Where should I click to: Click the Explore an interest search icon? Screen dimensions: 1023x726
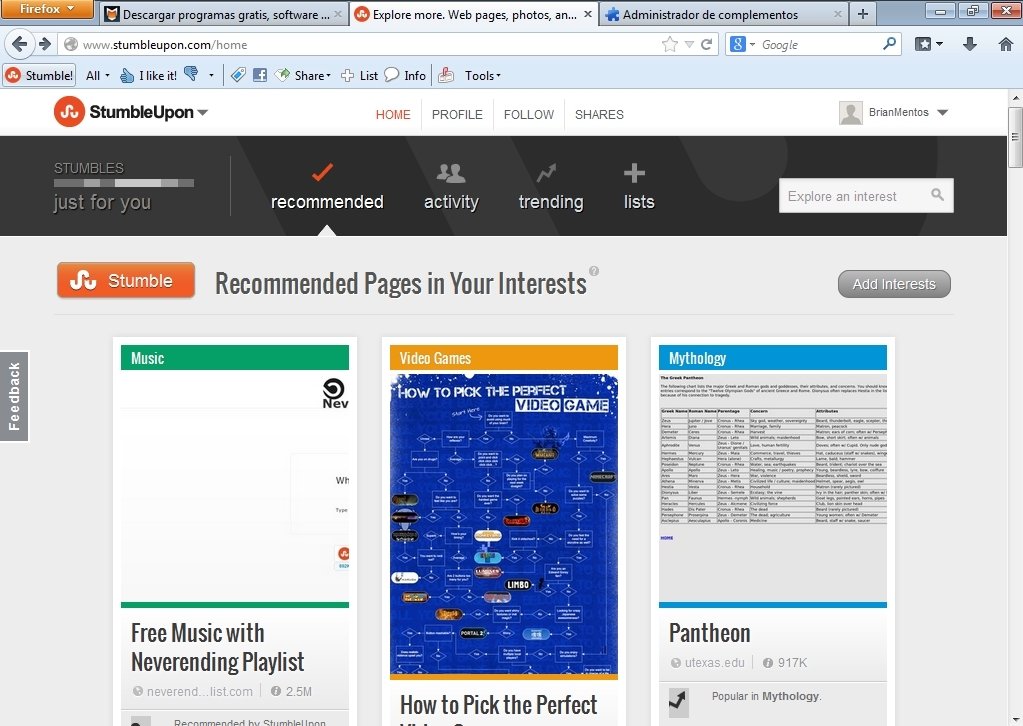[x=938, y=194]
